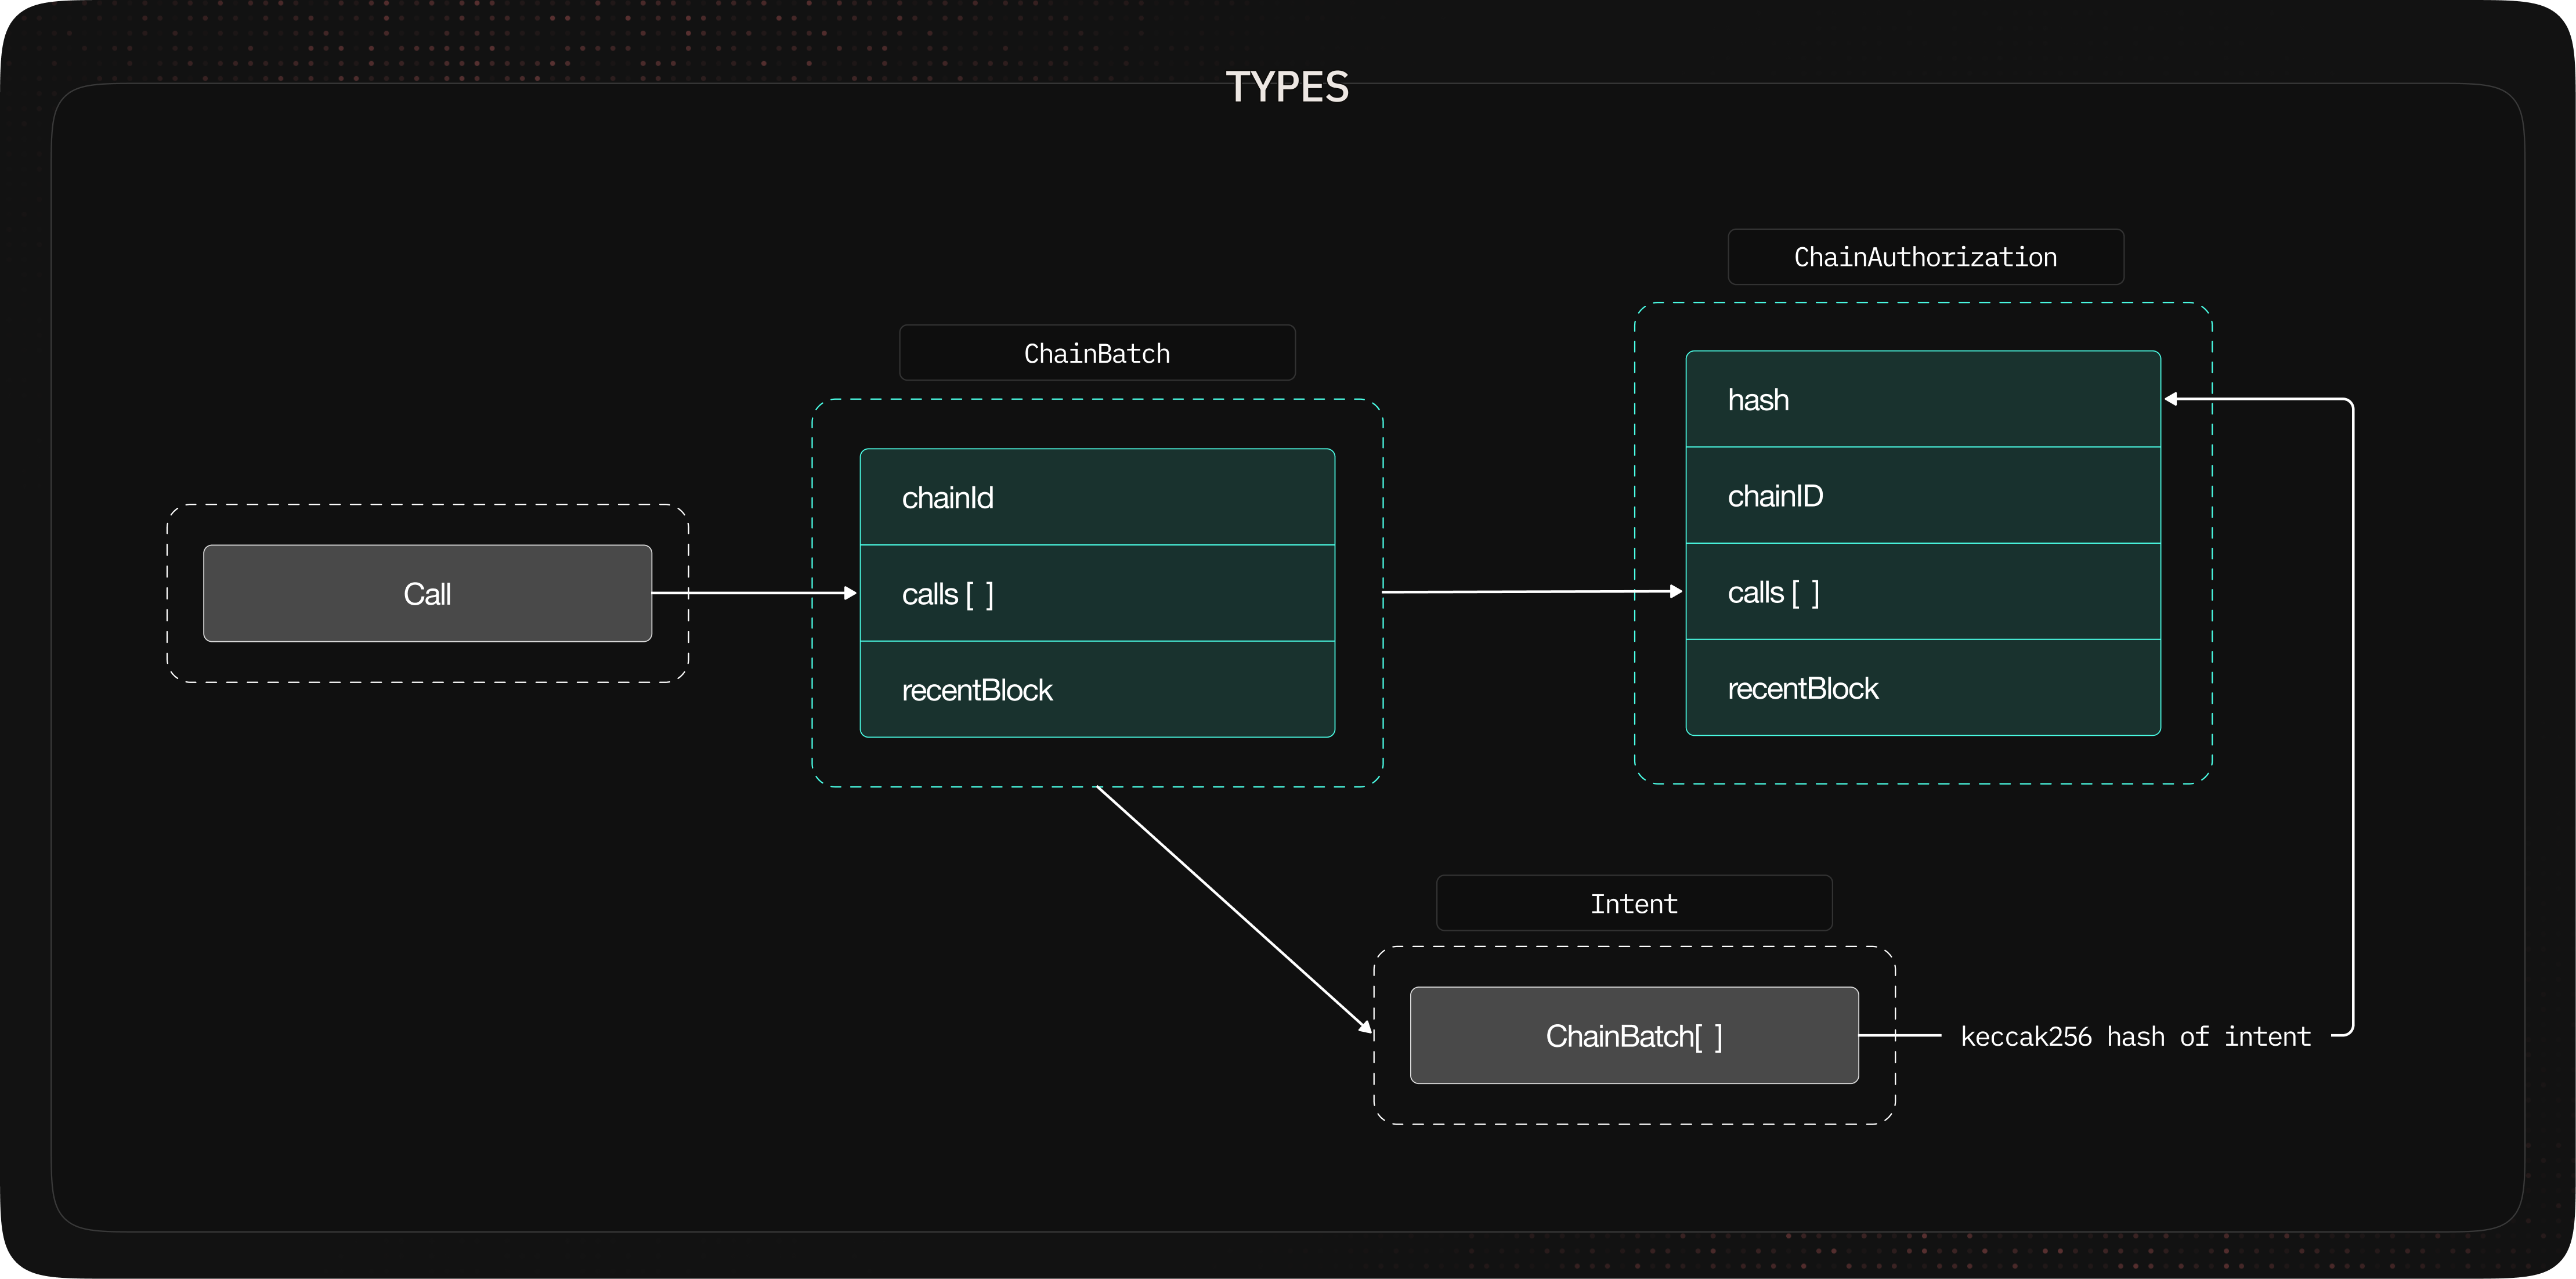
Task: Click the TYPES heading
Action: (1287, 87)
